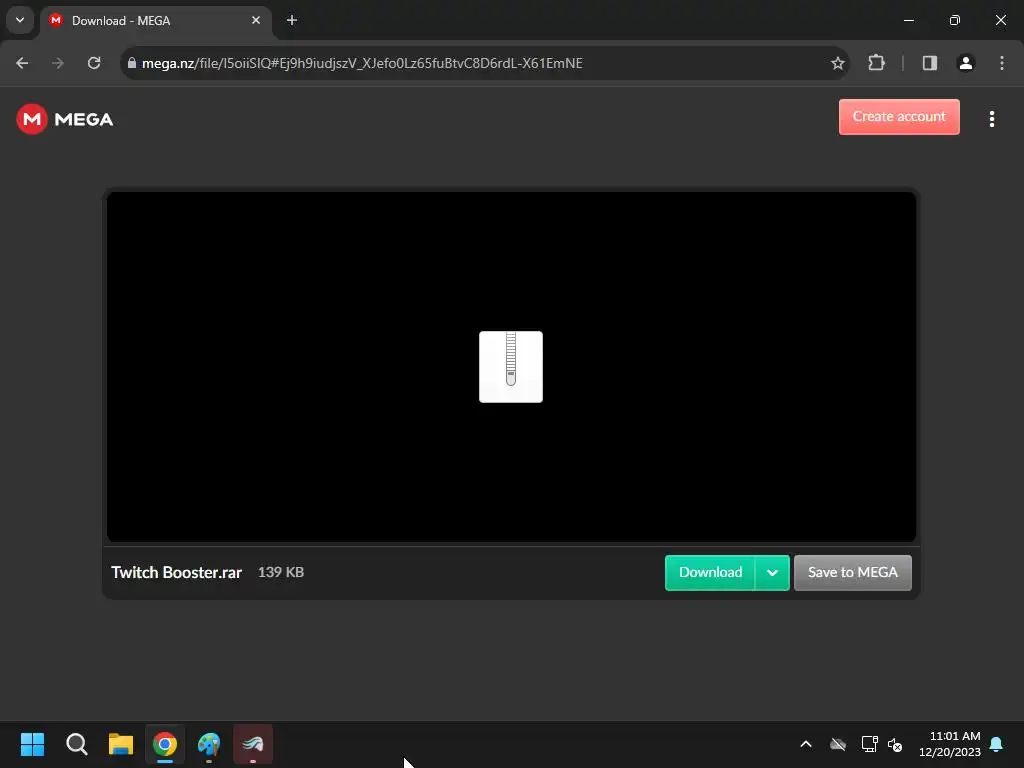Image resolution: width=1024 pixels, height=768 pixels.
Task: Expand the Download options dropdown arrow
Action: click(773, 573)
